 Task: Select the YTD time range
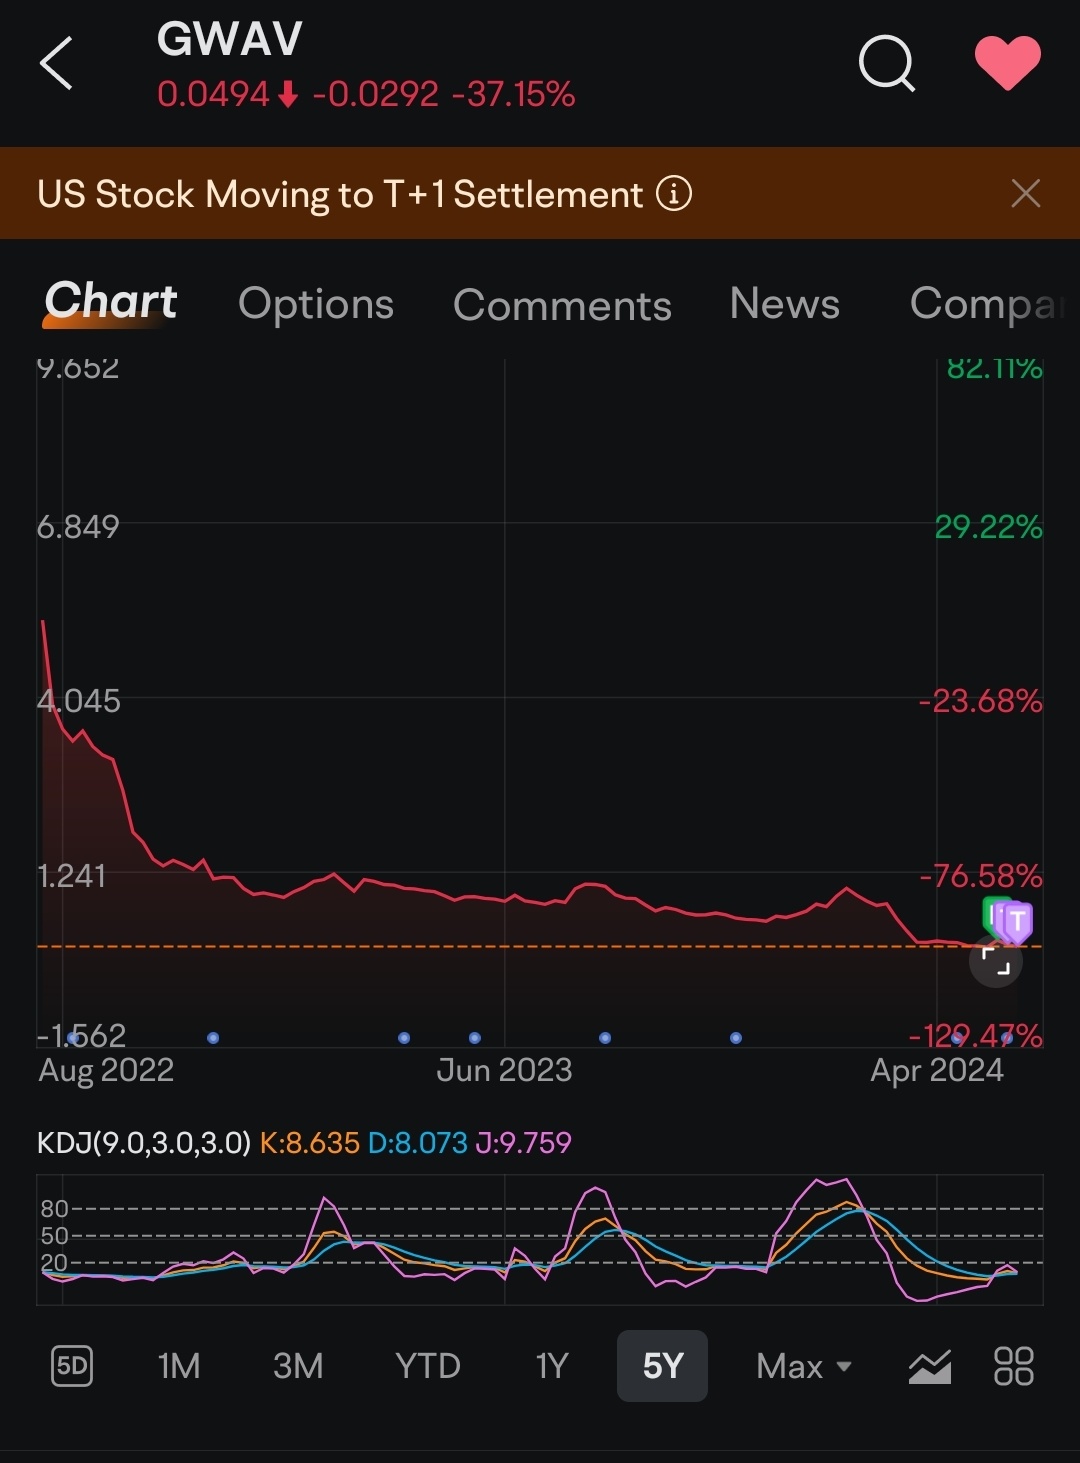(x=428, y=1366)
